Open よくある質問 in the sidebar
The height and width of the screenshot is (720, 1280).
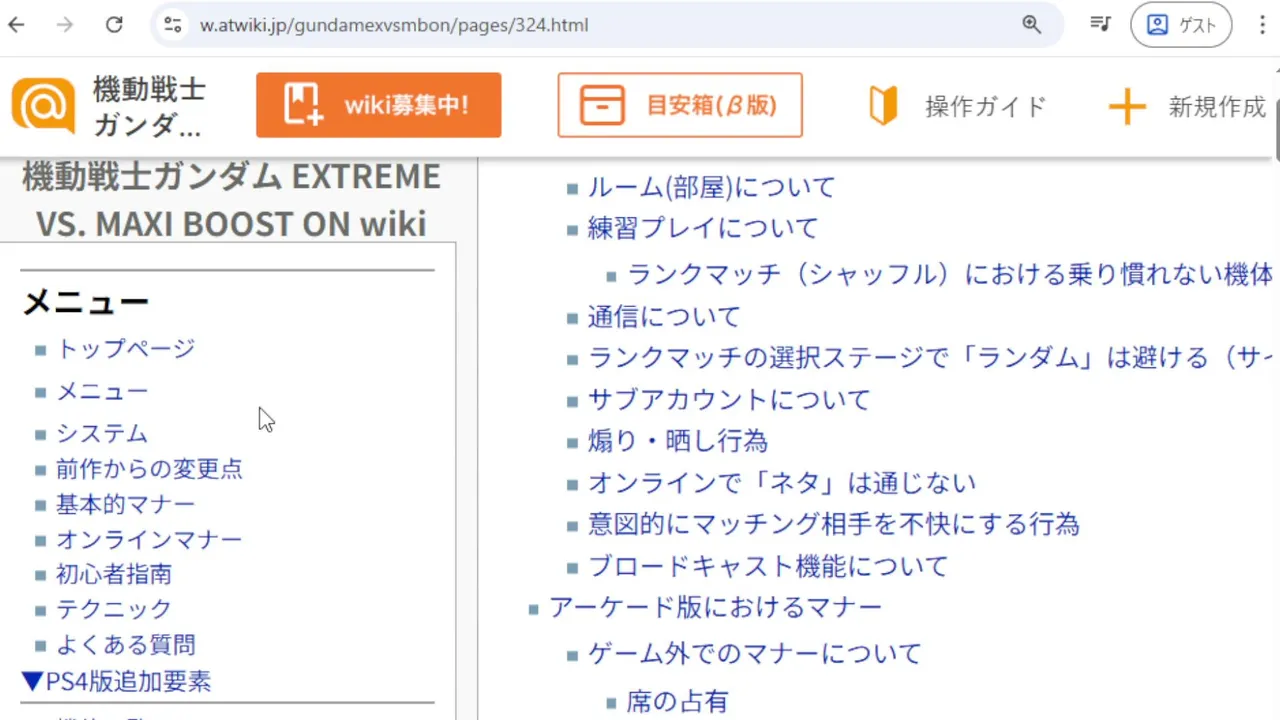(126, 644)
